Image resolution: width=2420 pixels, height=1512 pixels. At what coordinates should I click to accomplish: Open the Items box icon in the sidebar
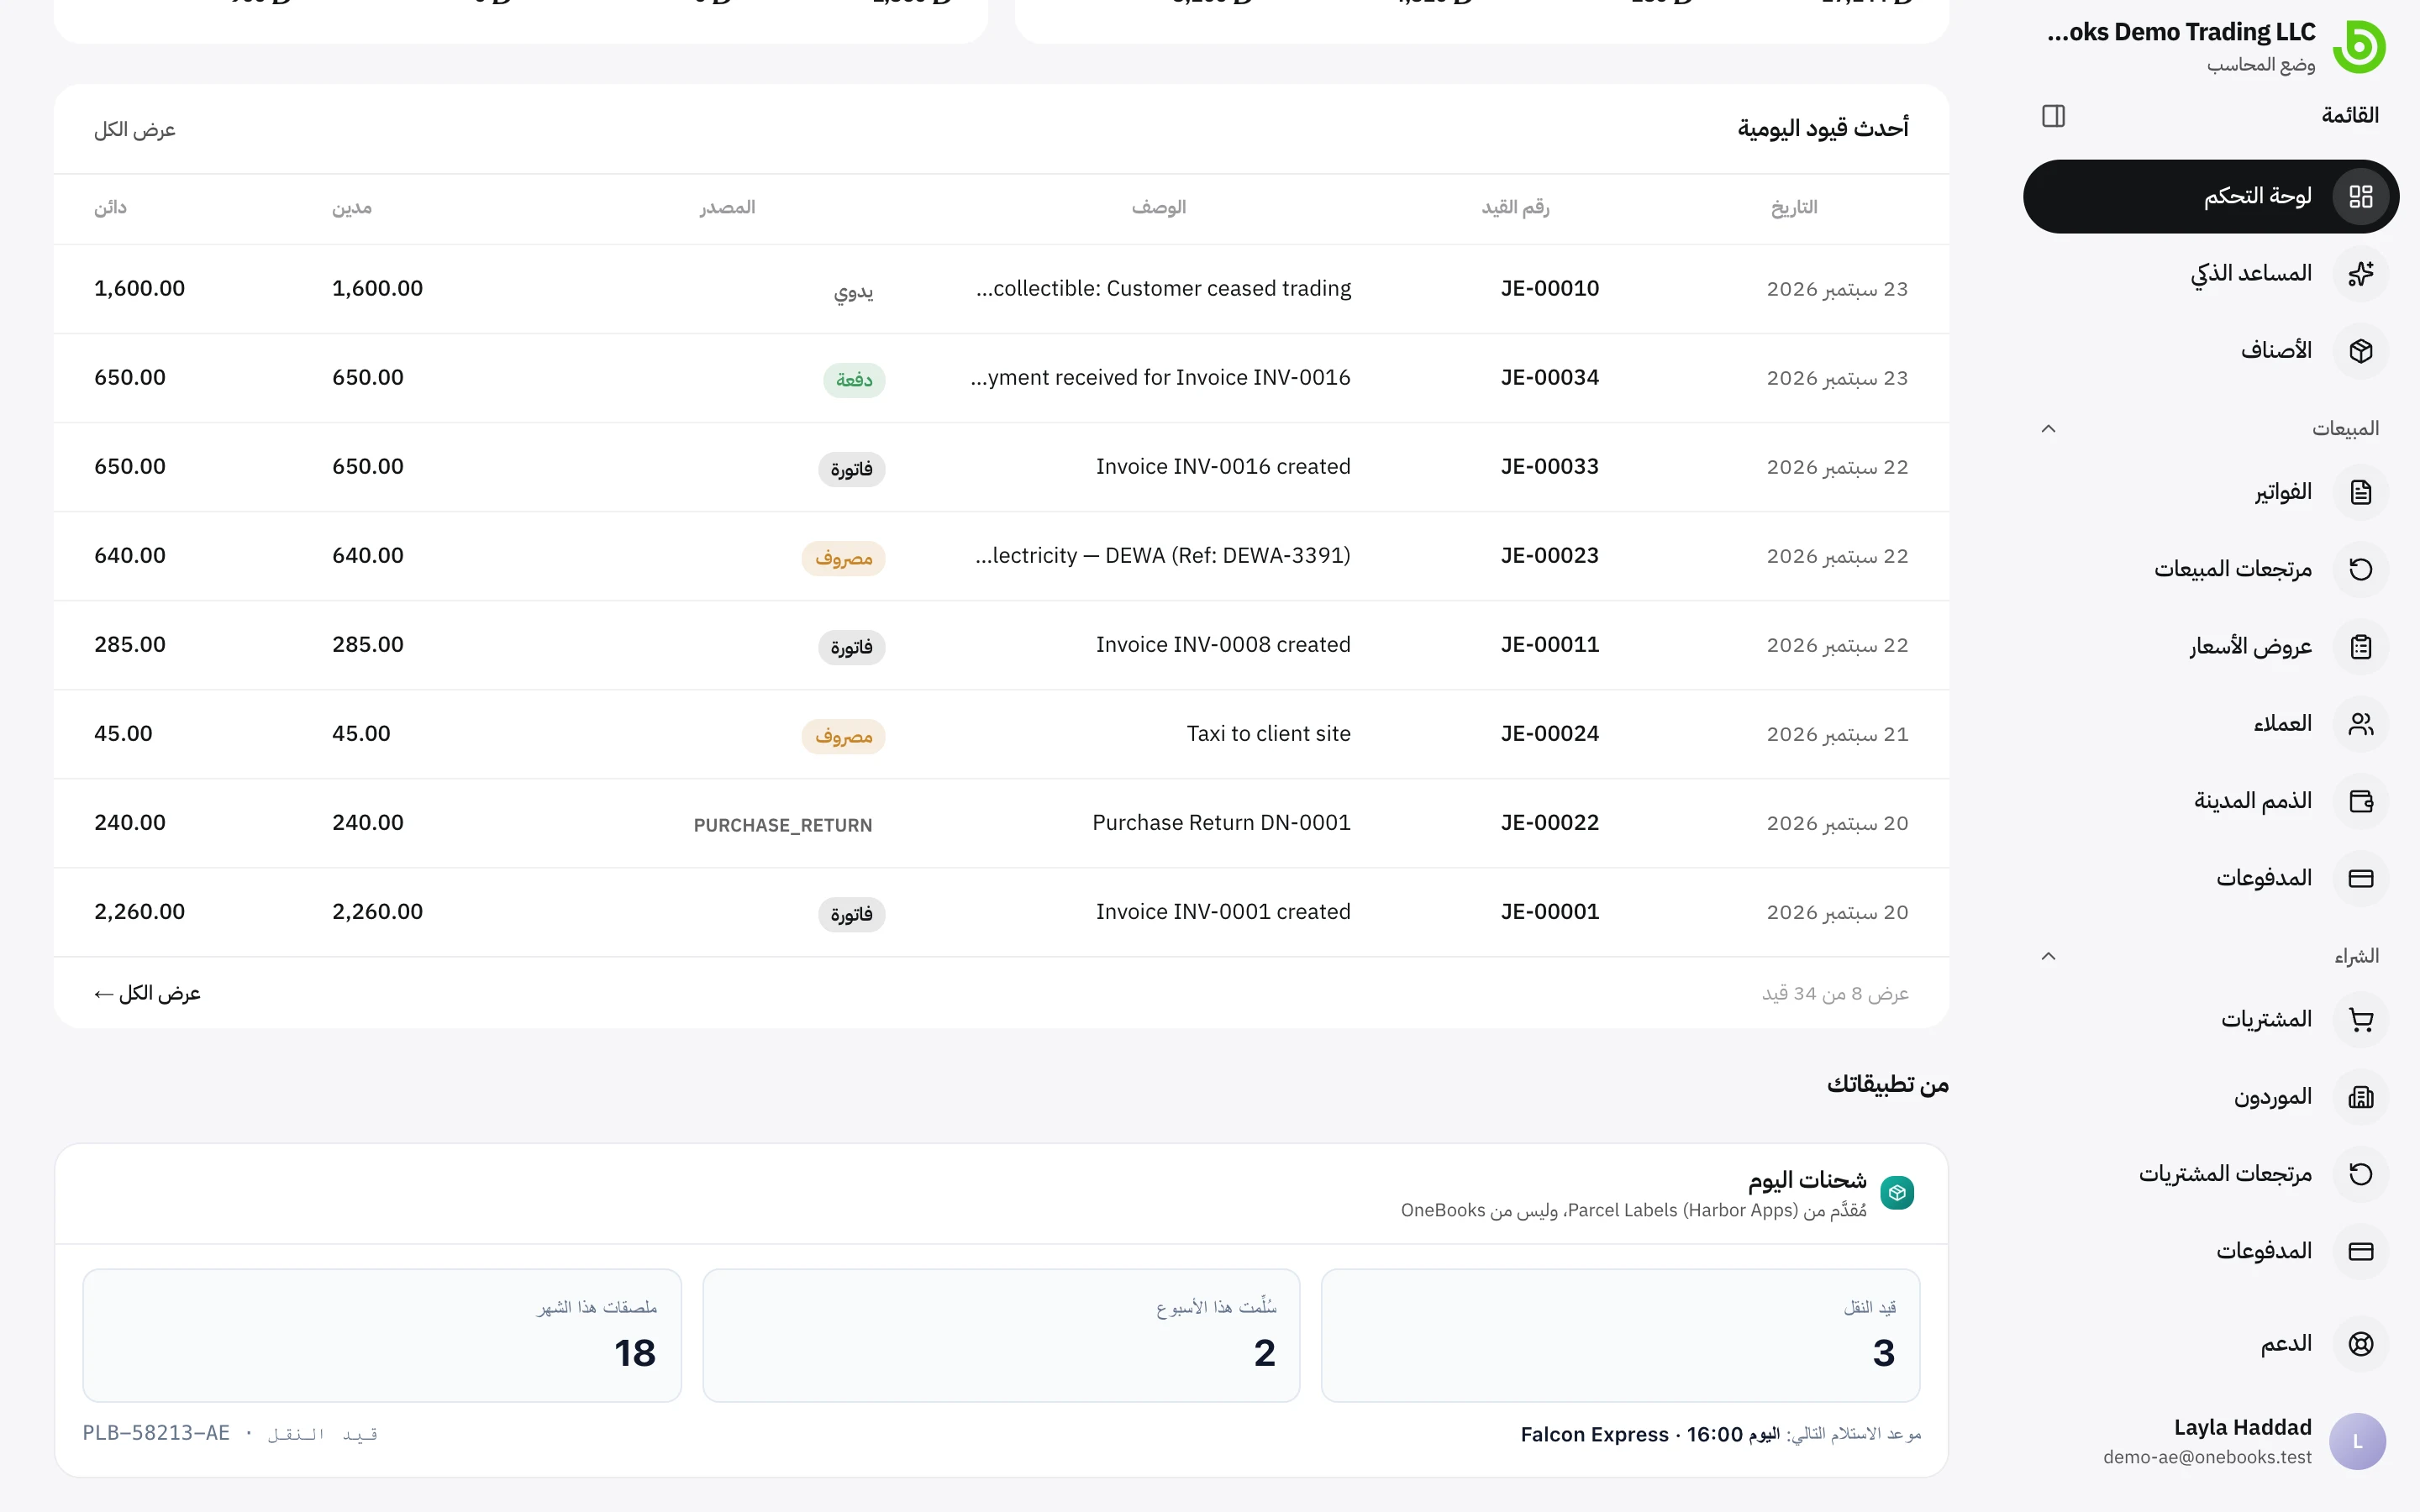pos(2360,351)
